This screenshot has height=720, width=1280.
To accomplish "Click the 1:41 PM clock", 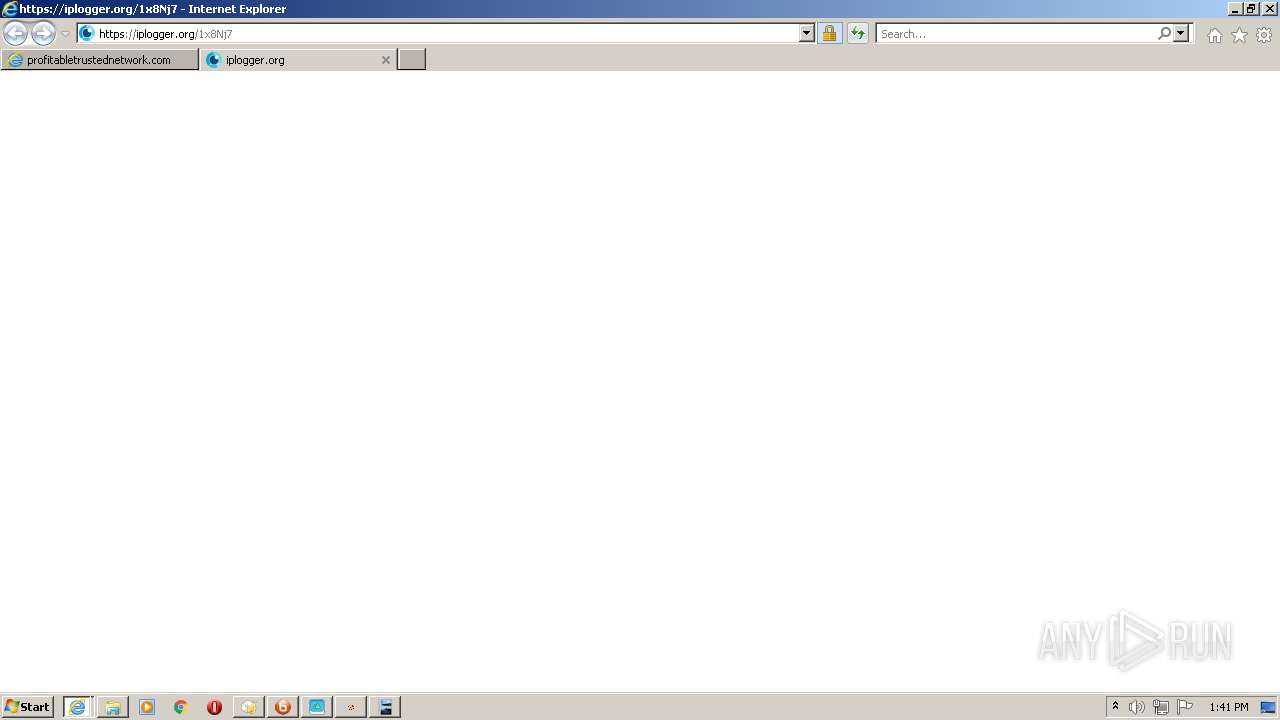I will point(1229,707).
